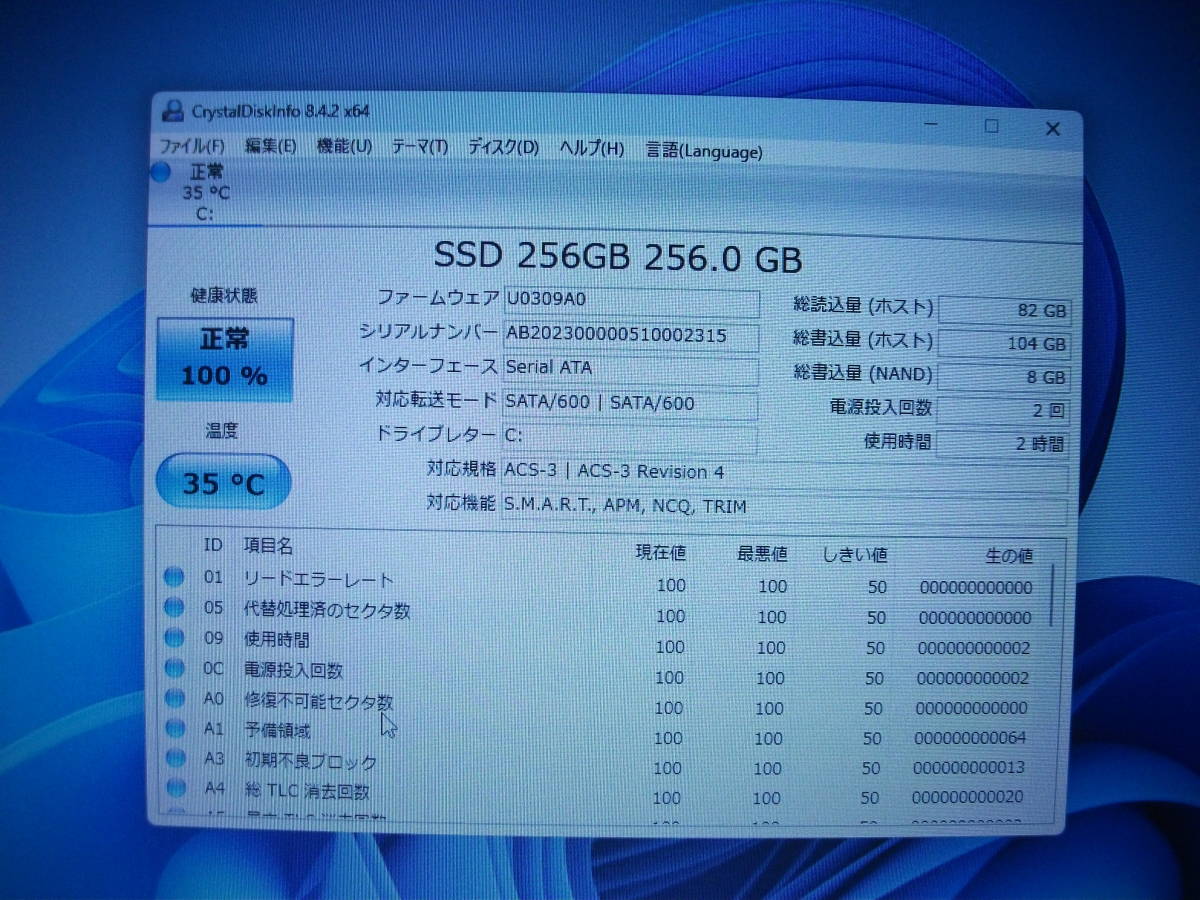Click the SSD 256GB 256.0 GB title
1200x900 pixels.
(x=618, y=256)
